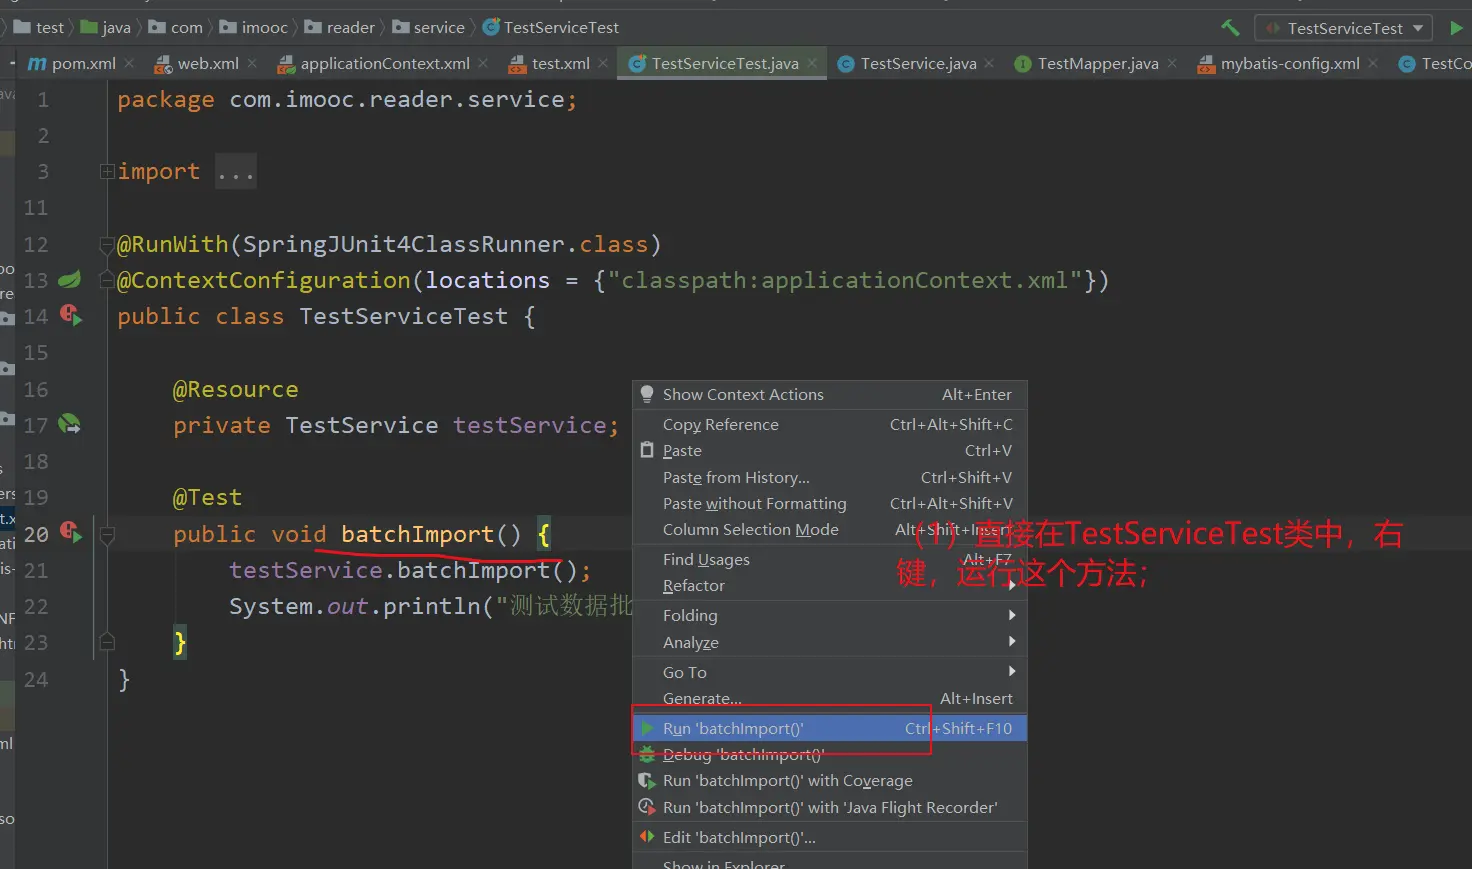Select Run 'batchImport()' with Coverage
Viewport: 1472px width, 869px height.
pyautogui.click(x=787, y=780)
